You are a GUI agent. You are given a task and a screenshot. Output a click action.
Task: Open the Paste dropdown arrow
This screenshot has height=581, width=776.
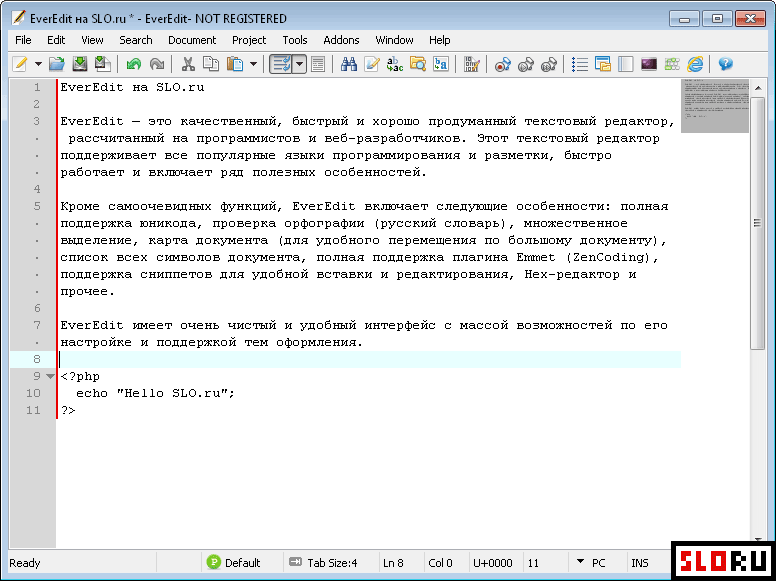(253, 64)
